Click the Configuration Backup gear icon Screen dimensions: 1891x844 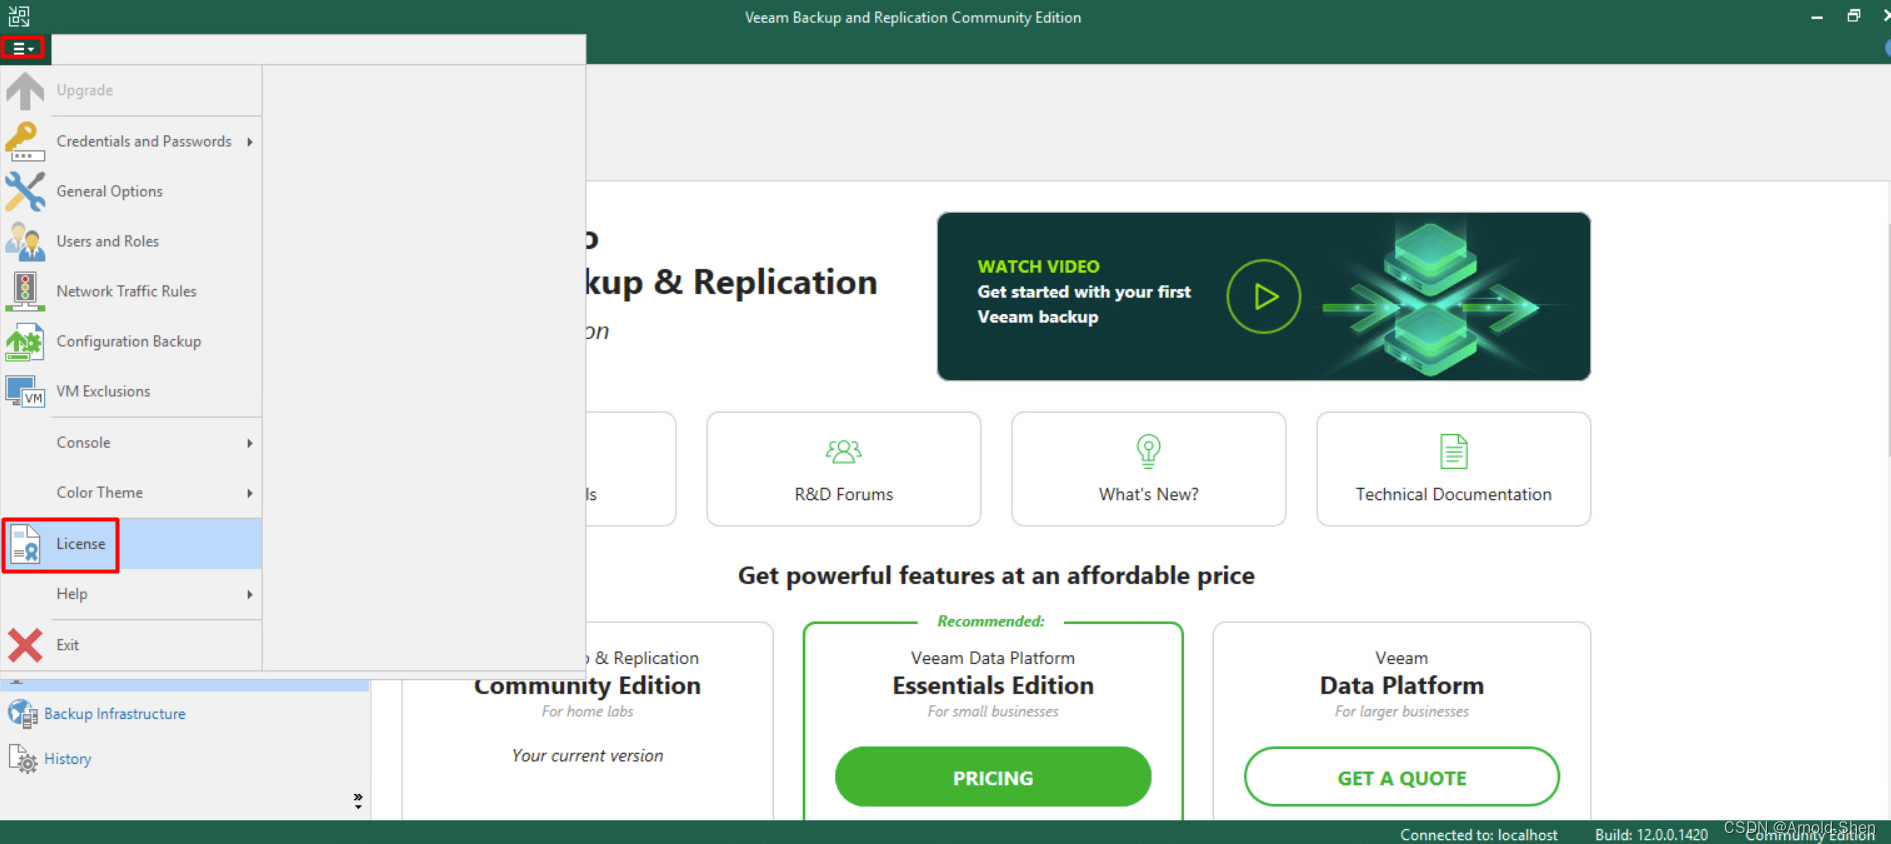(x=25, y=341)
